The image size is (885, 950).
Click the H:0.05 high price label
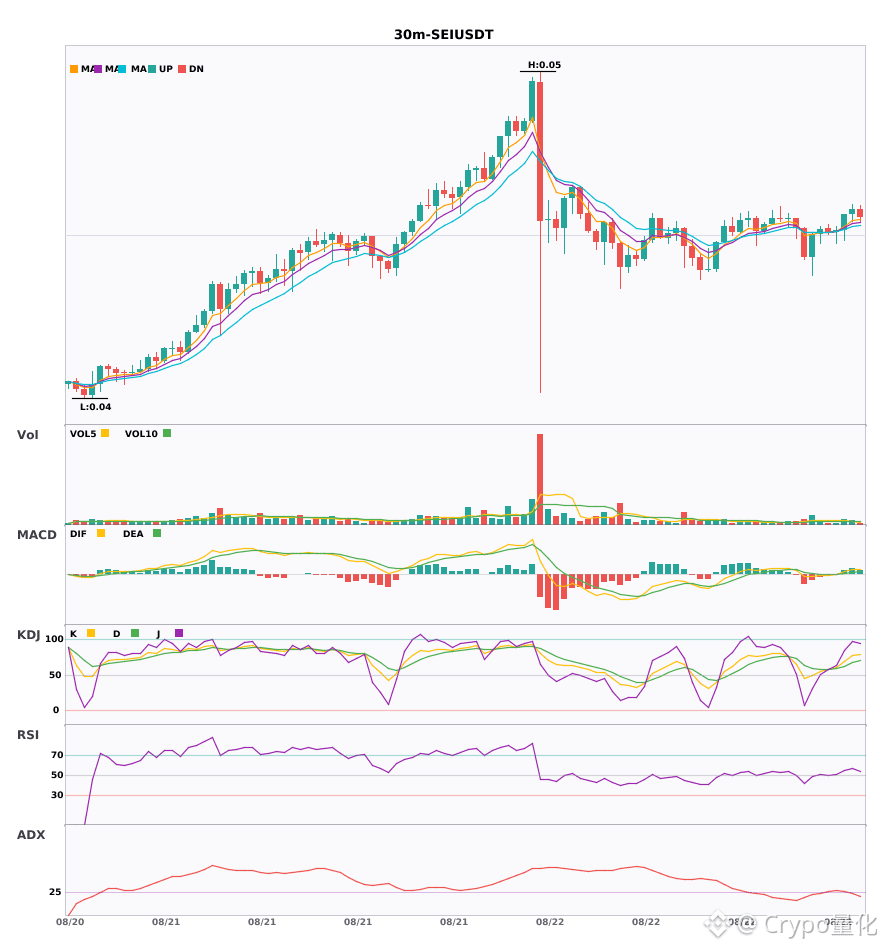(544, 65)
